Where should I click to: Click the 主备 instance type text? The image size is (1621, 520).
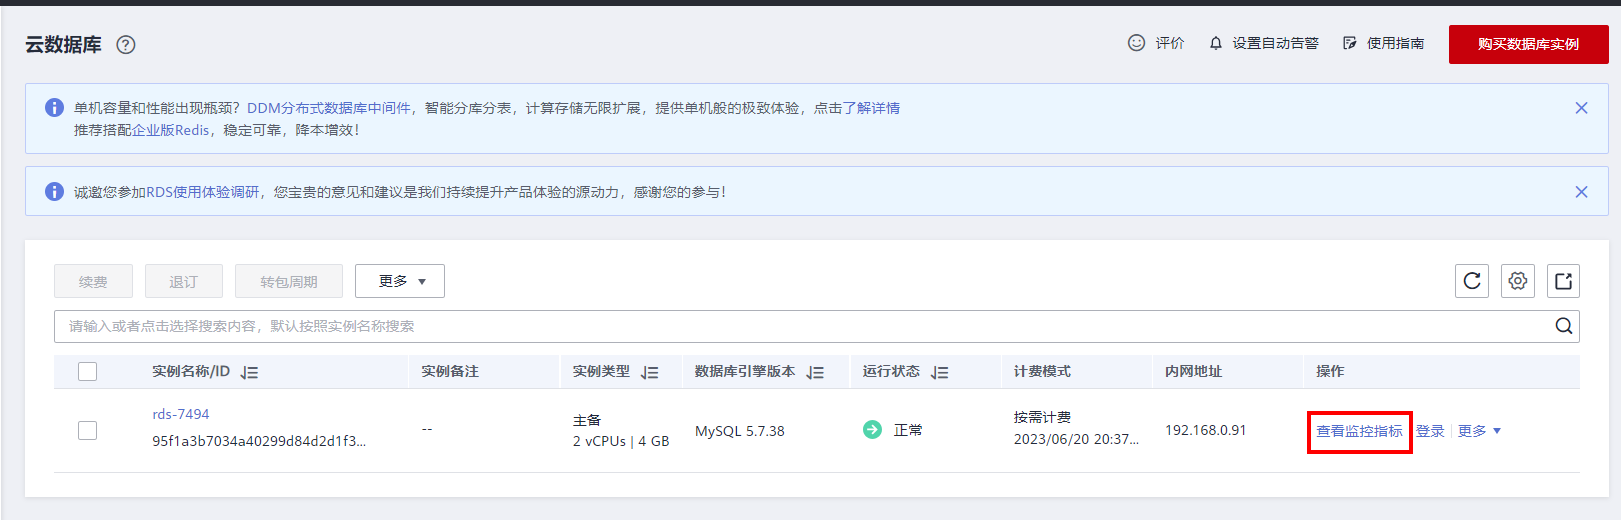[x=587, y=420]
